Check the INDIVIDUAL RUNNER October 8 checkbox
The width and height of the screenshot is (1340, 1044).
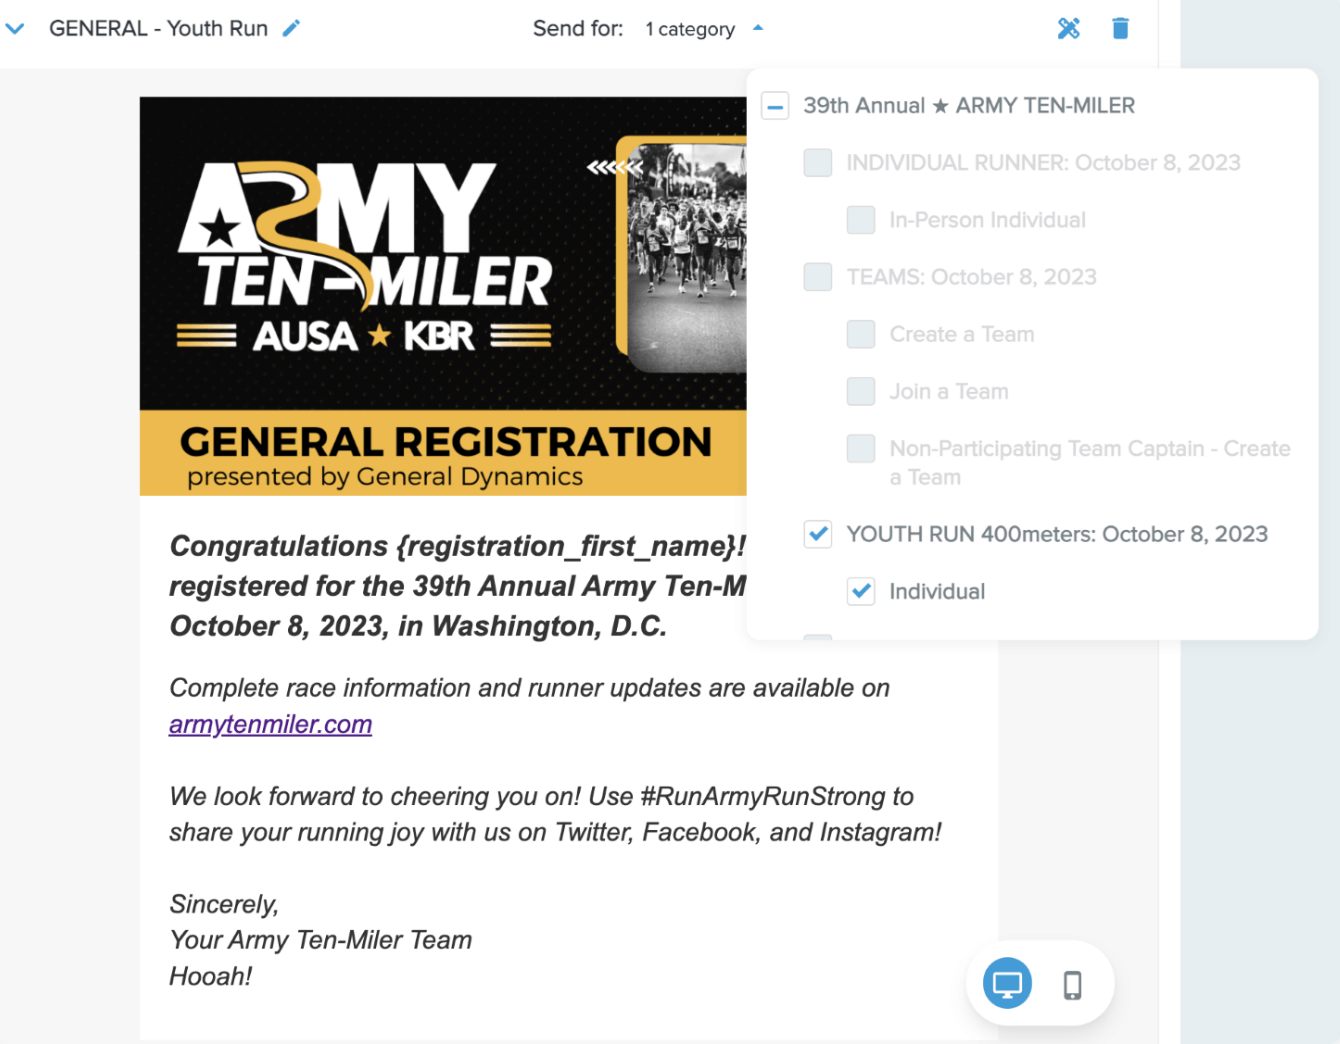coord(818,163)
